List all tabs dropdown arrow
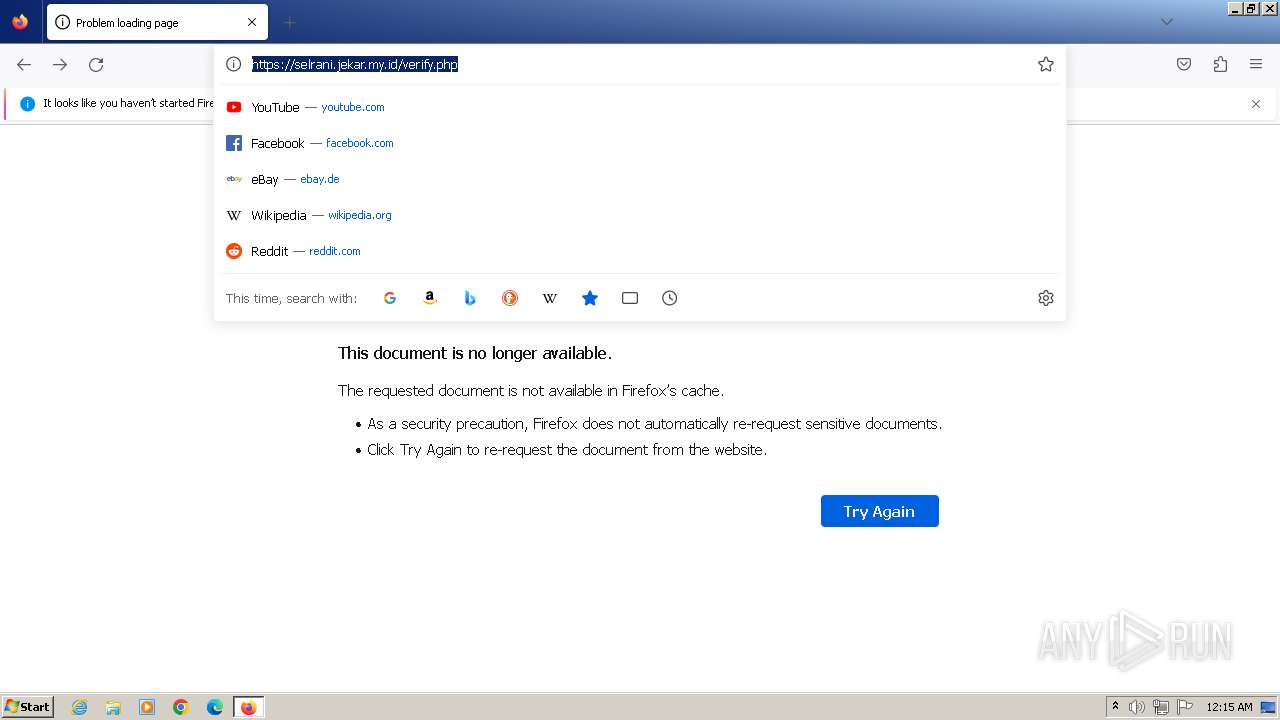Viewport: 1280px width, 720px height. point(1167,22)
